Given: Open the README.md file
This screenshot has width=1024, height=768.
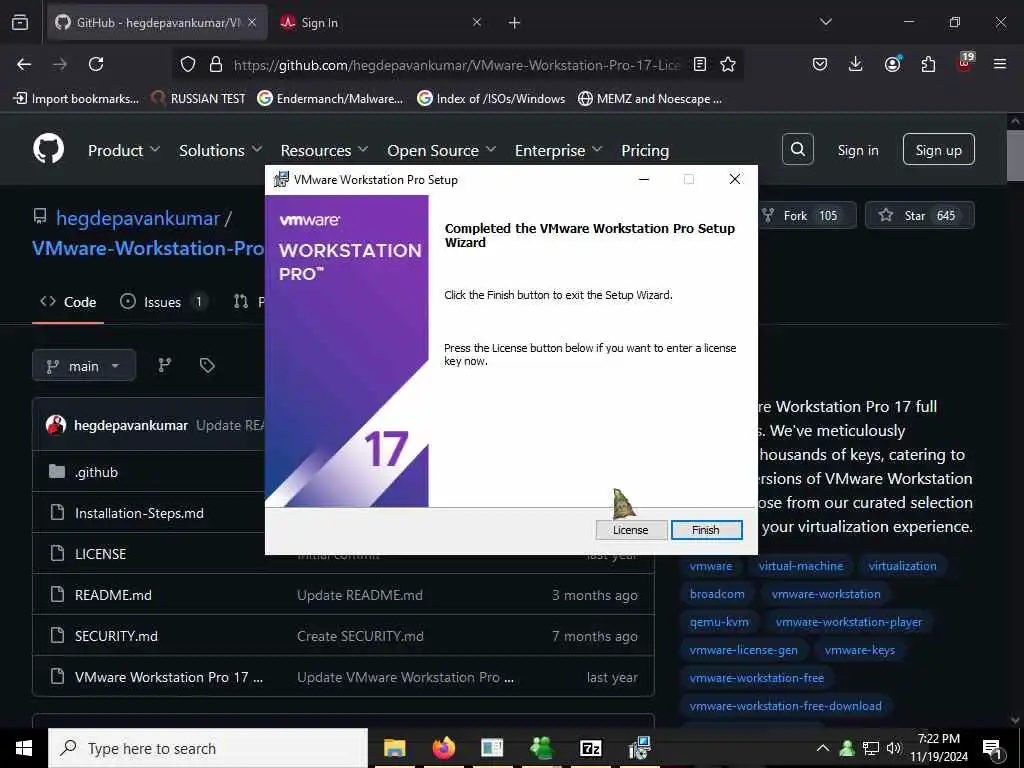Looking at the screenshot, I should 113,595.
